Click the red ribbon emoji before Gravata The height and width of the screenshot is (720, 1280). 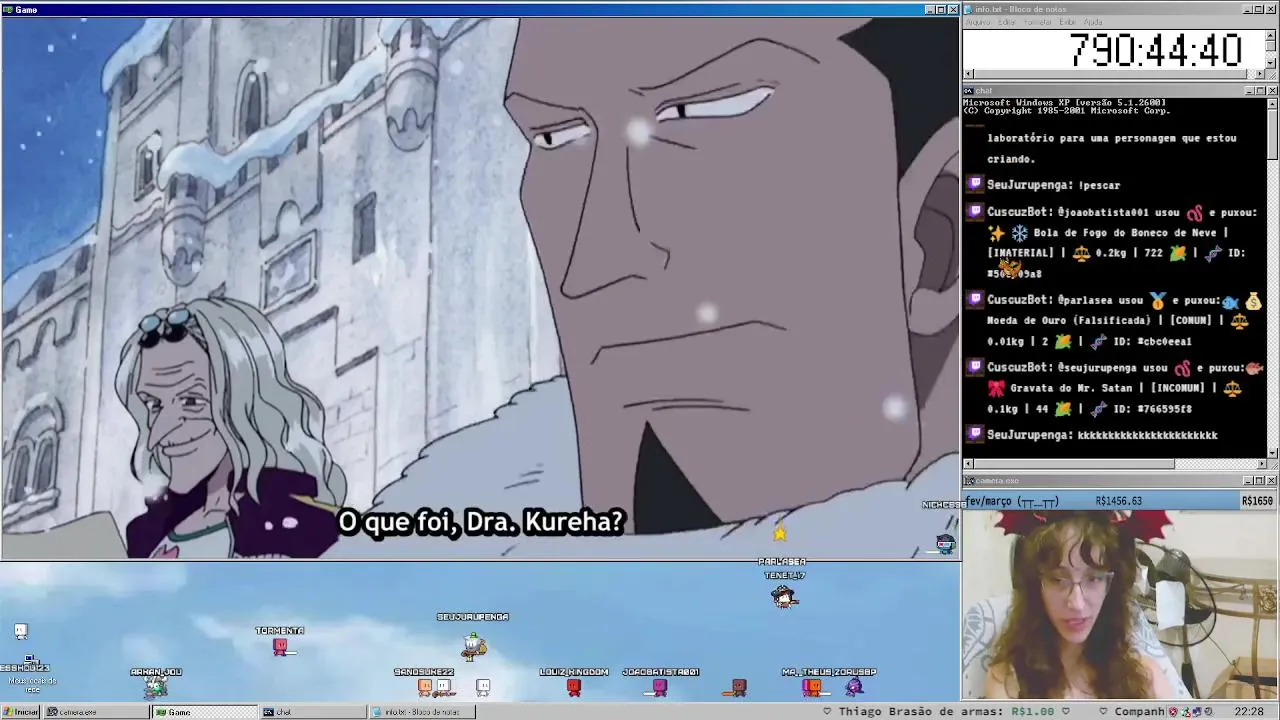996,388
